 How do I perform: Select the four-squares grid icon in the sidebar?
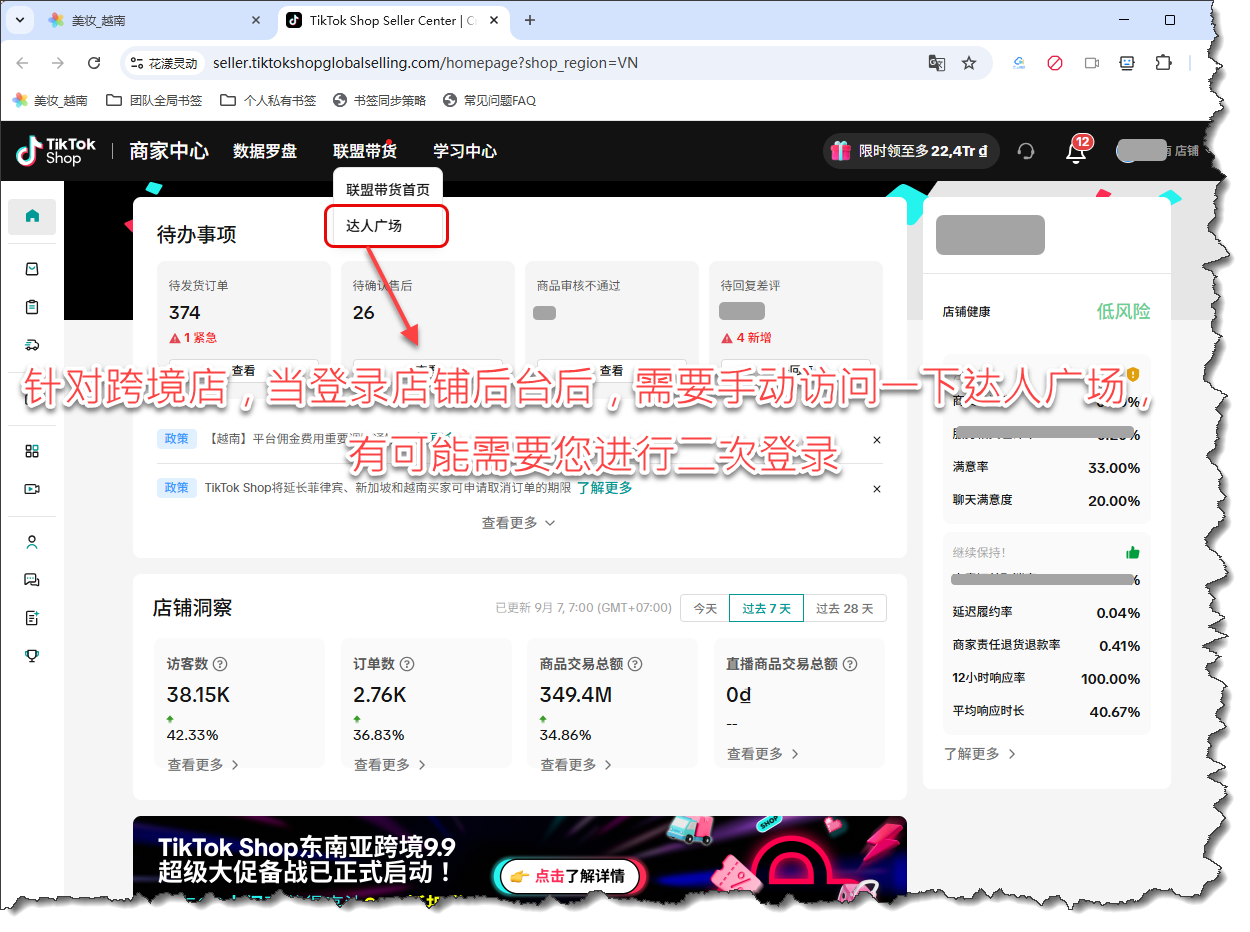tap(32, 451)
